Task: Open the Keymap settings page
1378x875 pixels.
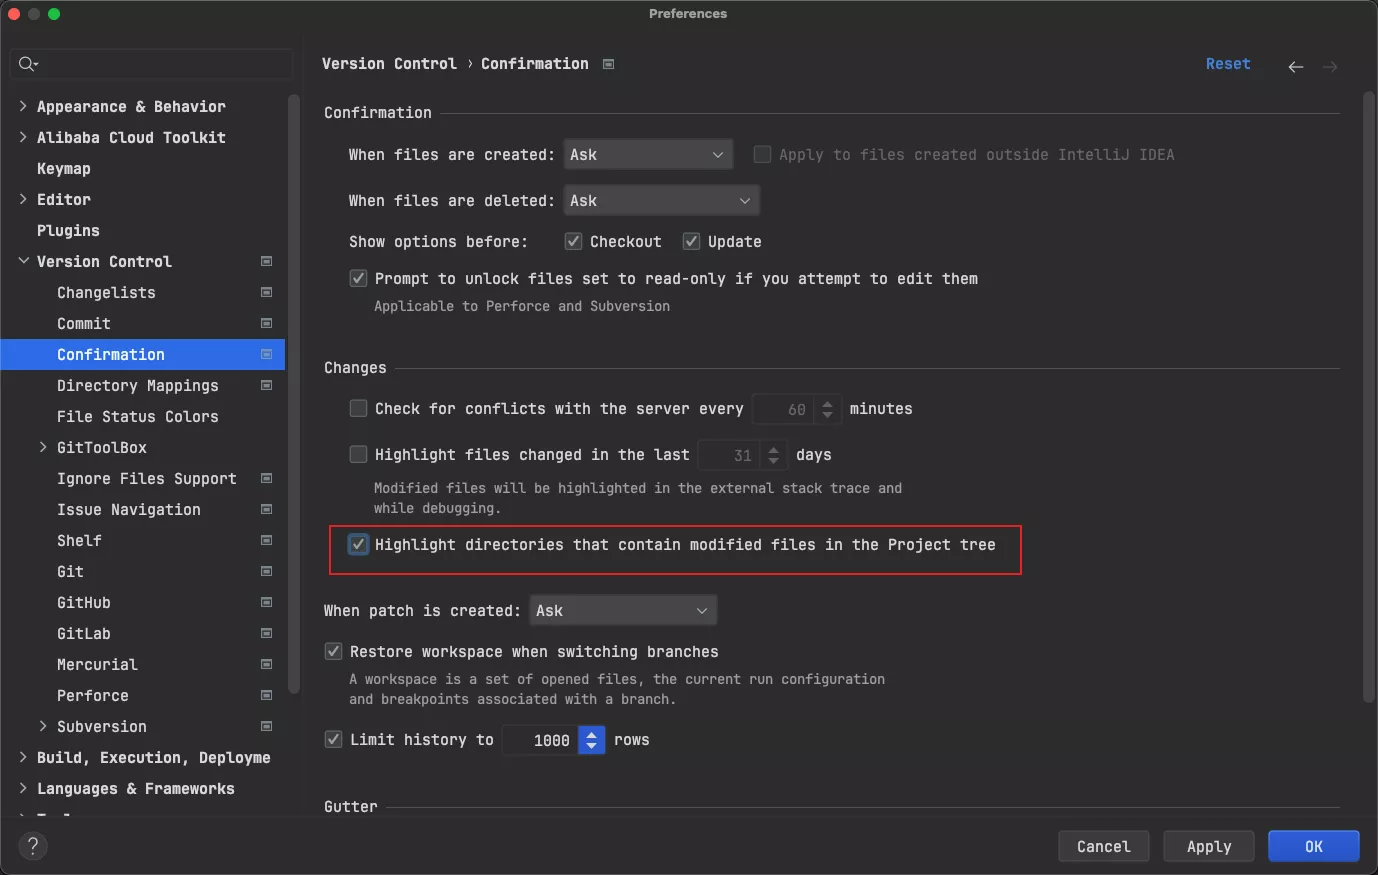Action: (x=64, y=169)
